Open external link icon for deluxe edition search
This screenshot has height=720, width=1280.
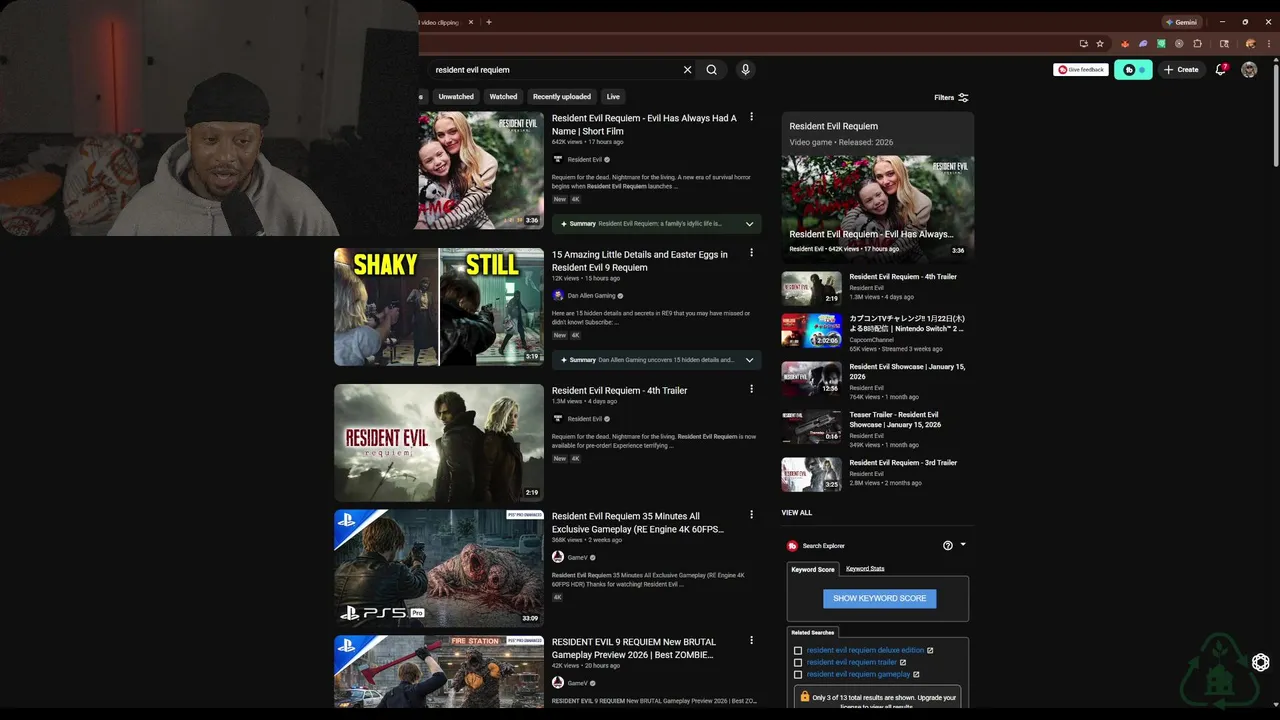(x=930, y=651)
